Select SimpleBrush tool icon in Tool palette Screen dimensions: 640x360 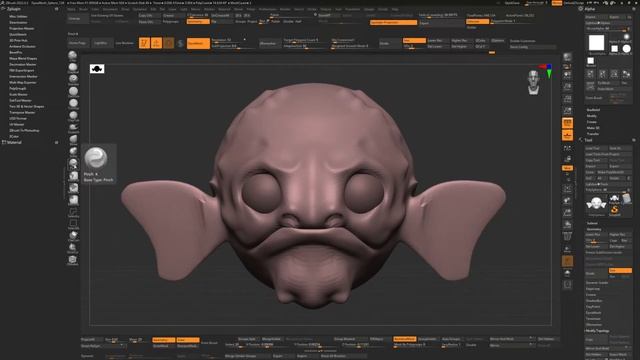[614, 210]
